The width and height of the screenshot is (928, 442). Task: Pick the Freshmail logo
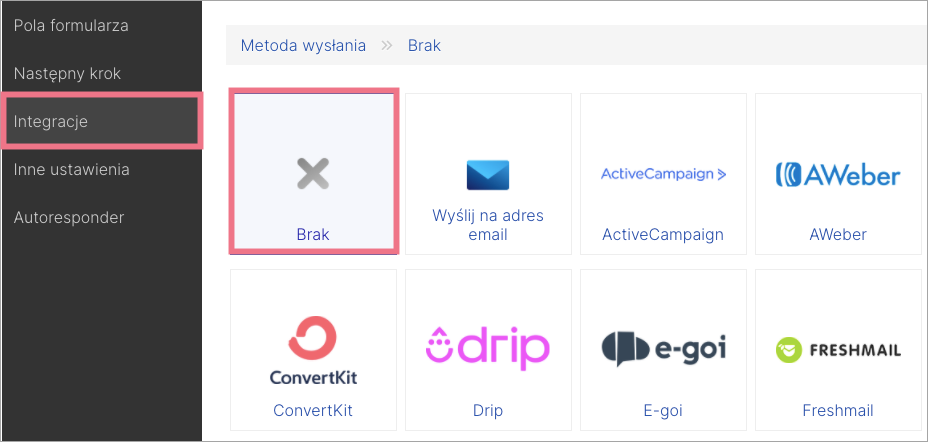(x=837, y=350)
